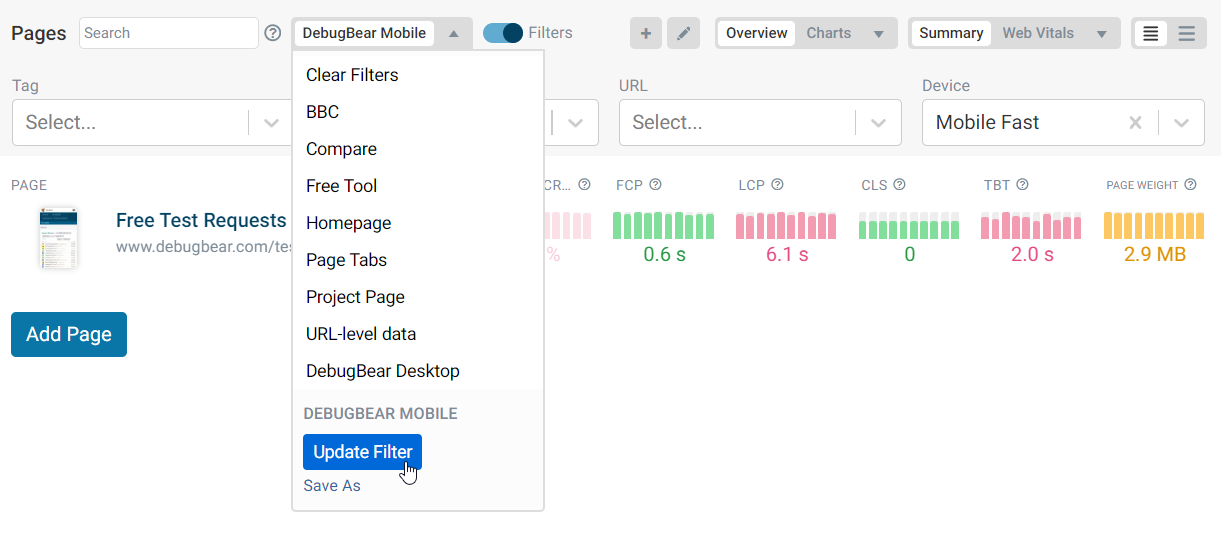Open the Summary/Web Vitals dropdown arrow

click(x=1101, y=34)
